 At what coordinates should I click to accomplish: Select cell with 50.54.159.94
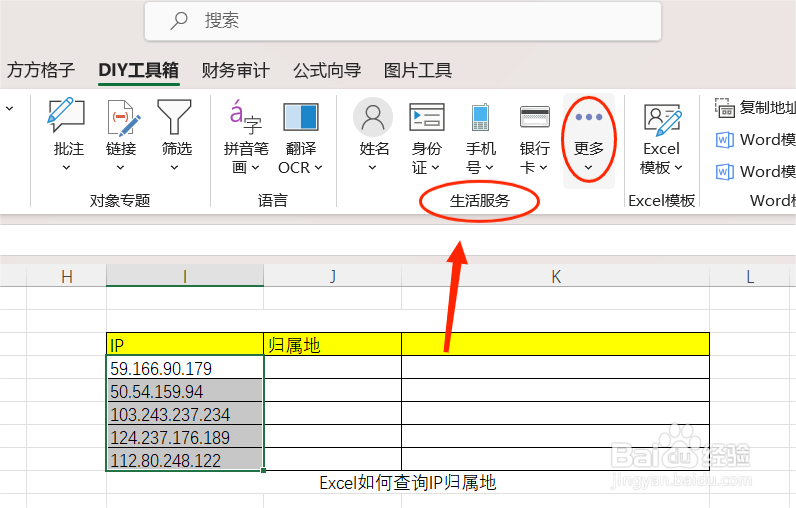point(185,390)
